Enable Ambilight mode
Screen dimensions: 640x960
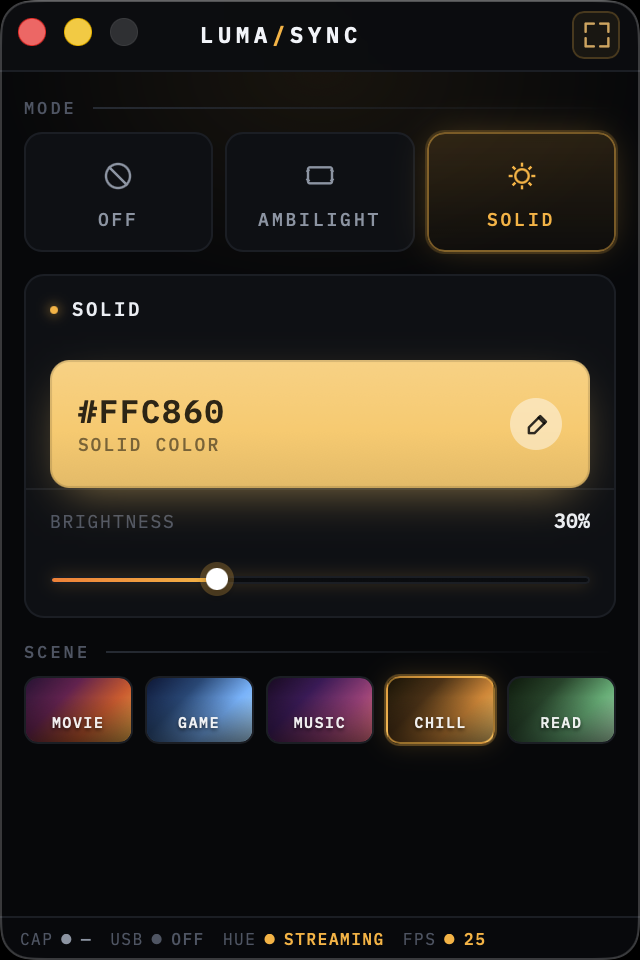coord(320,192)
